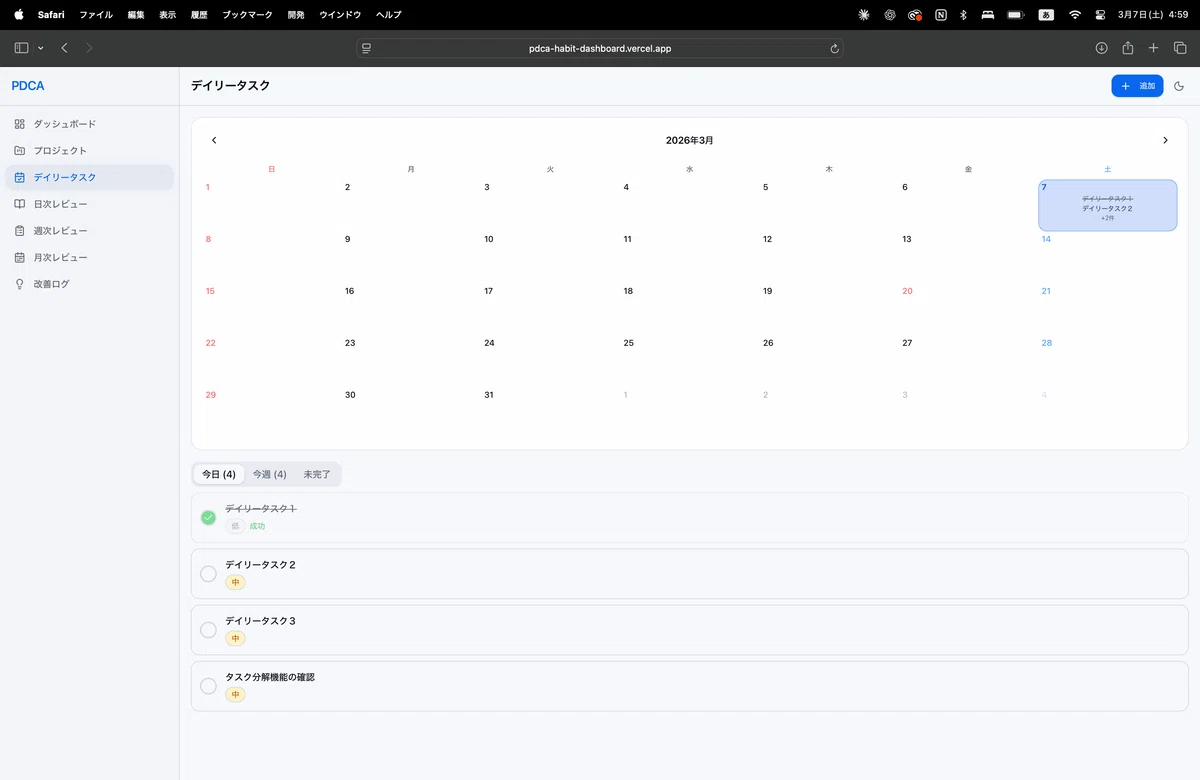Mark デイリータスク２ as complete
The height and width of the screenshot is (780, 1200).
coord(208,574)
